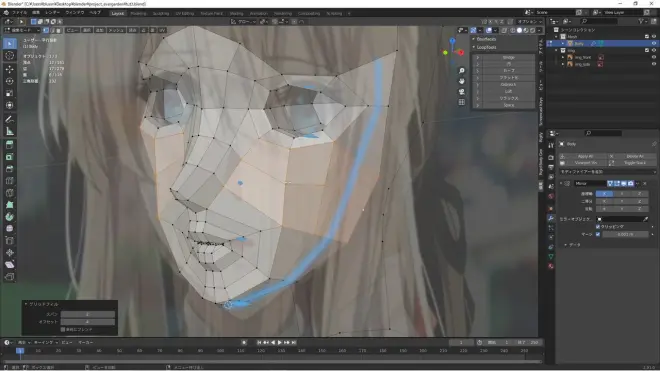Select the Smooth vertices tool
Image resolution: width=660 pixels, height=371 pixels.
tap(10, 229)
